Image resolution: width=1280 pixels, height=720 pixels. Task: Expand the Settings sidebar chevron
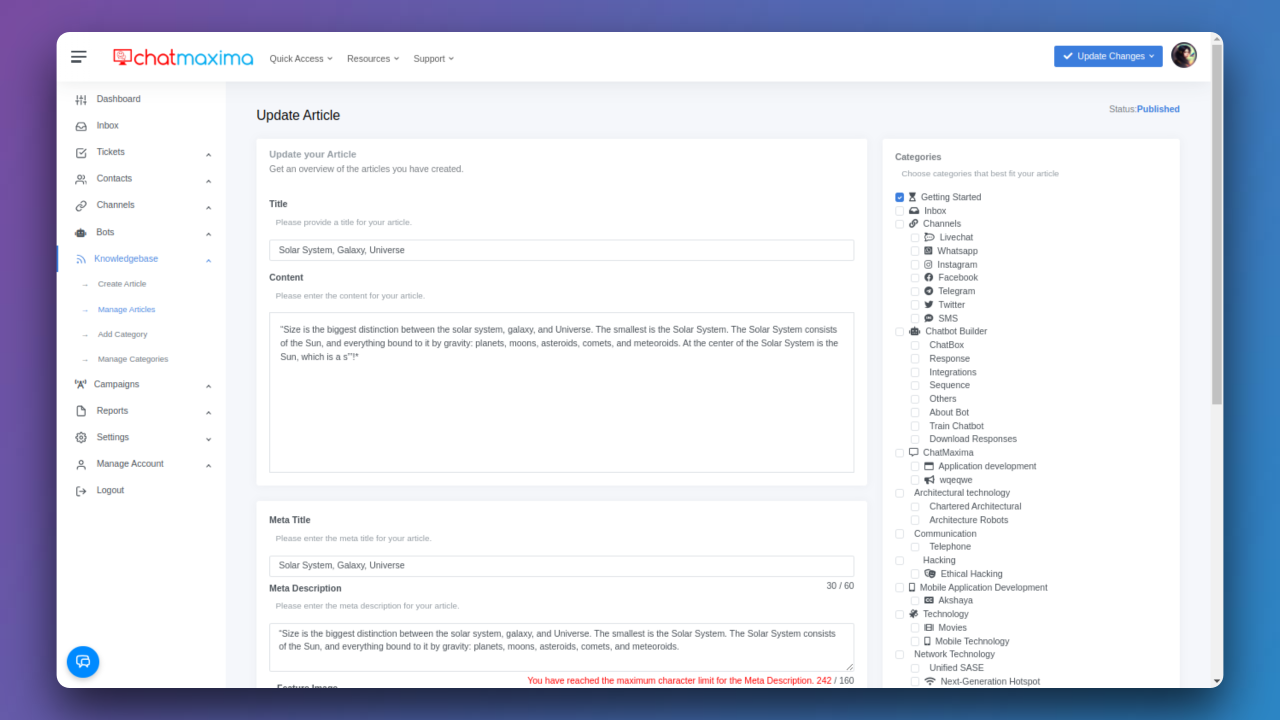(208, 439)
